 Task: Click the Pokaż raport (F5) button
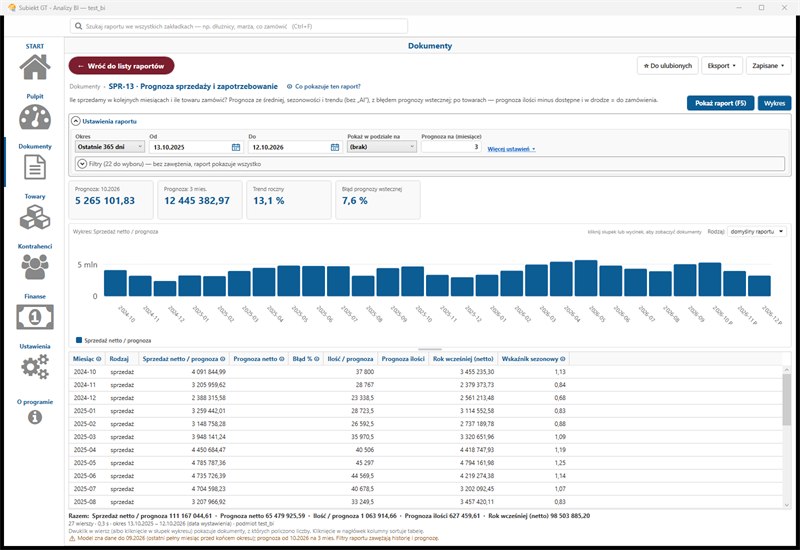(x=720, y=103)
